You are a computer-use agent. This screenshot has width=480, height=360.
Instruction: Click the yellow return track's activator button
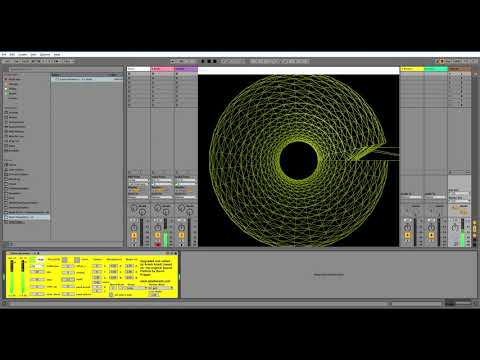[x=407, y=235]
